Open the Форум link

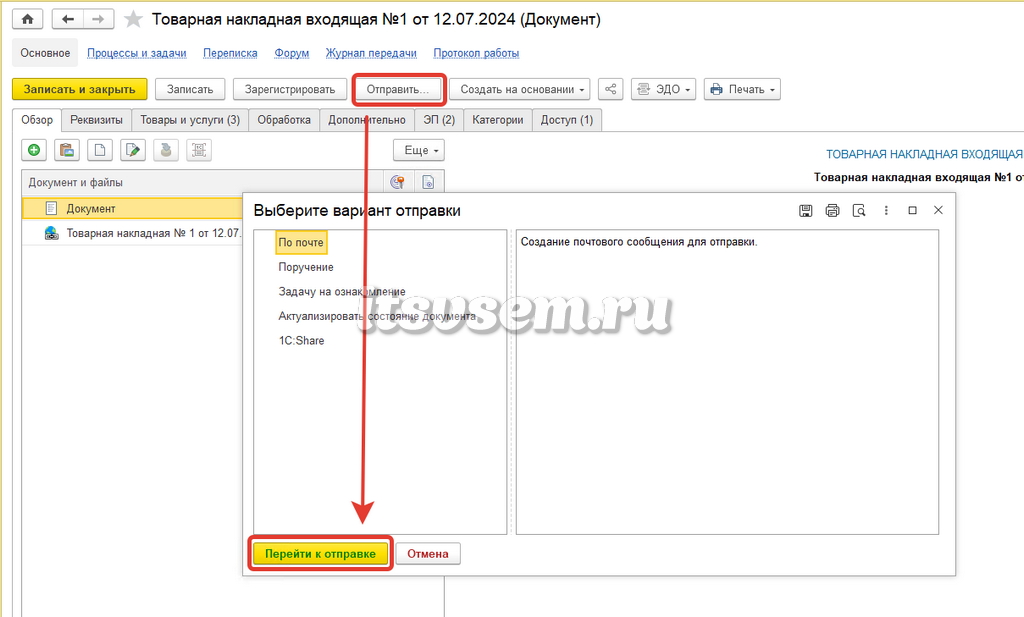[x=291, y=54]
